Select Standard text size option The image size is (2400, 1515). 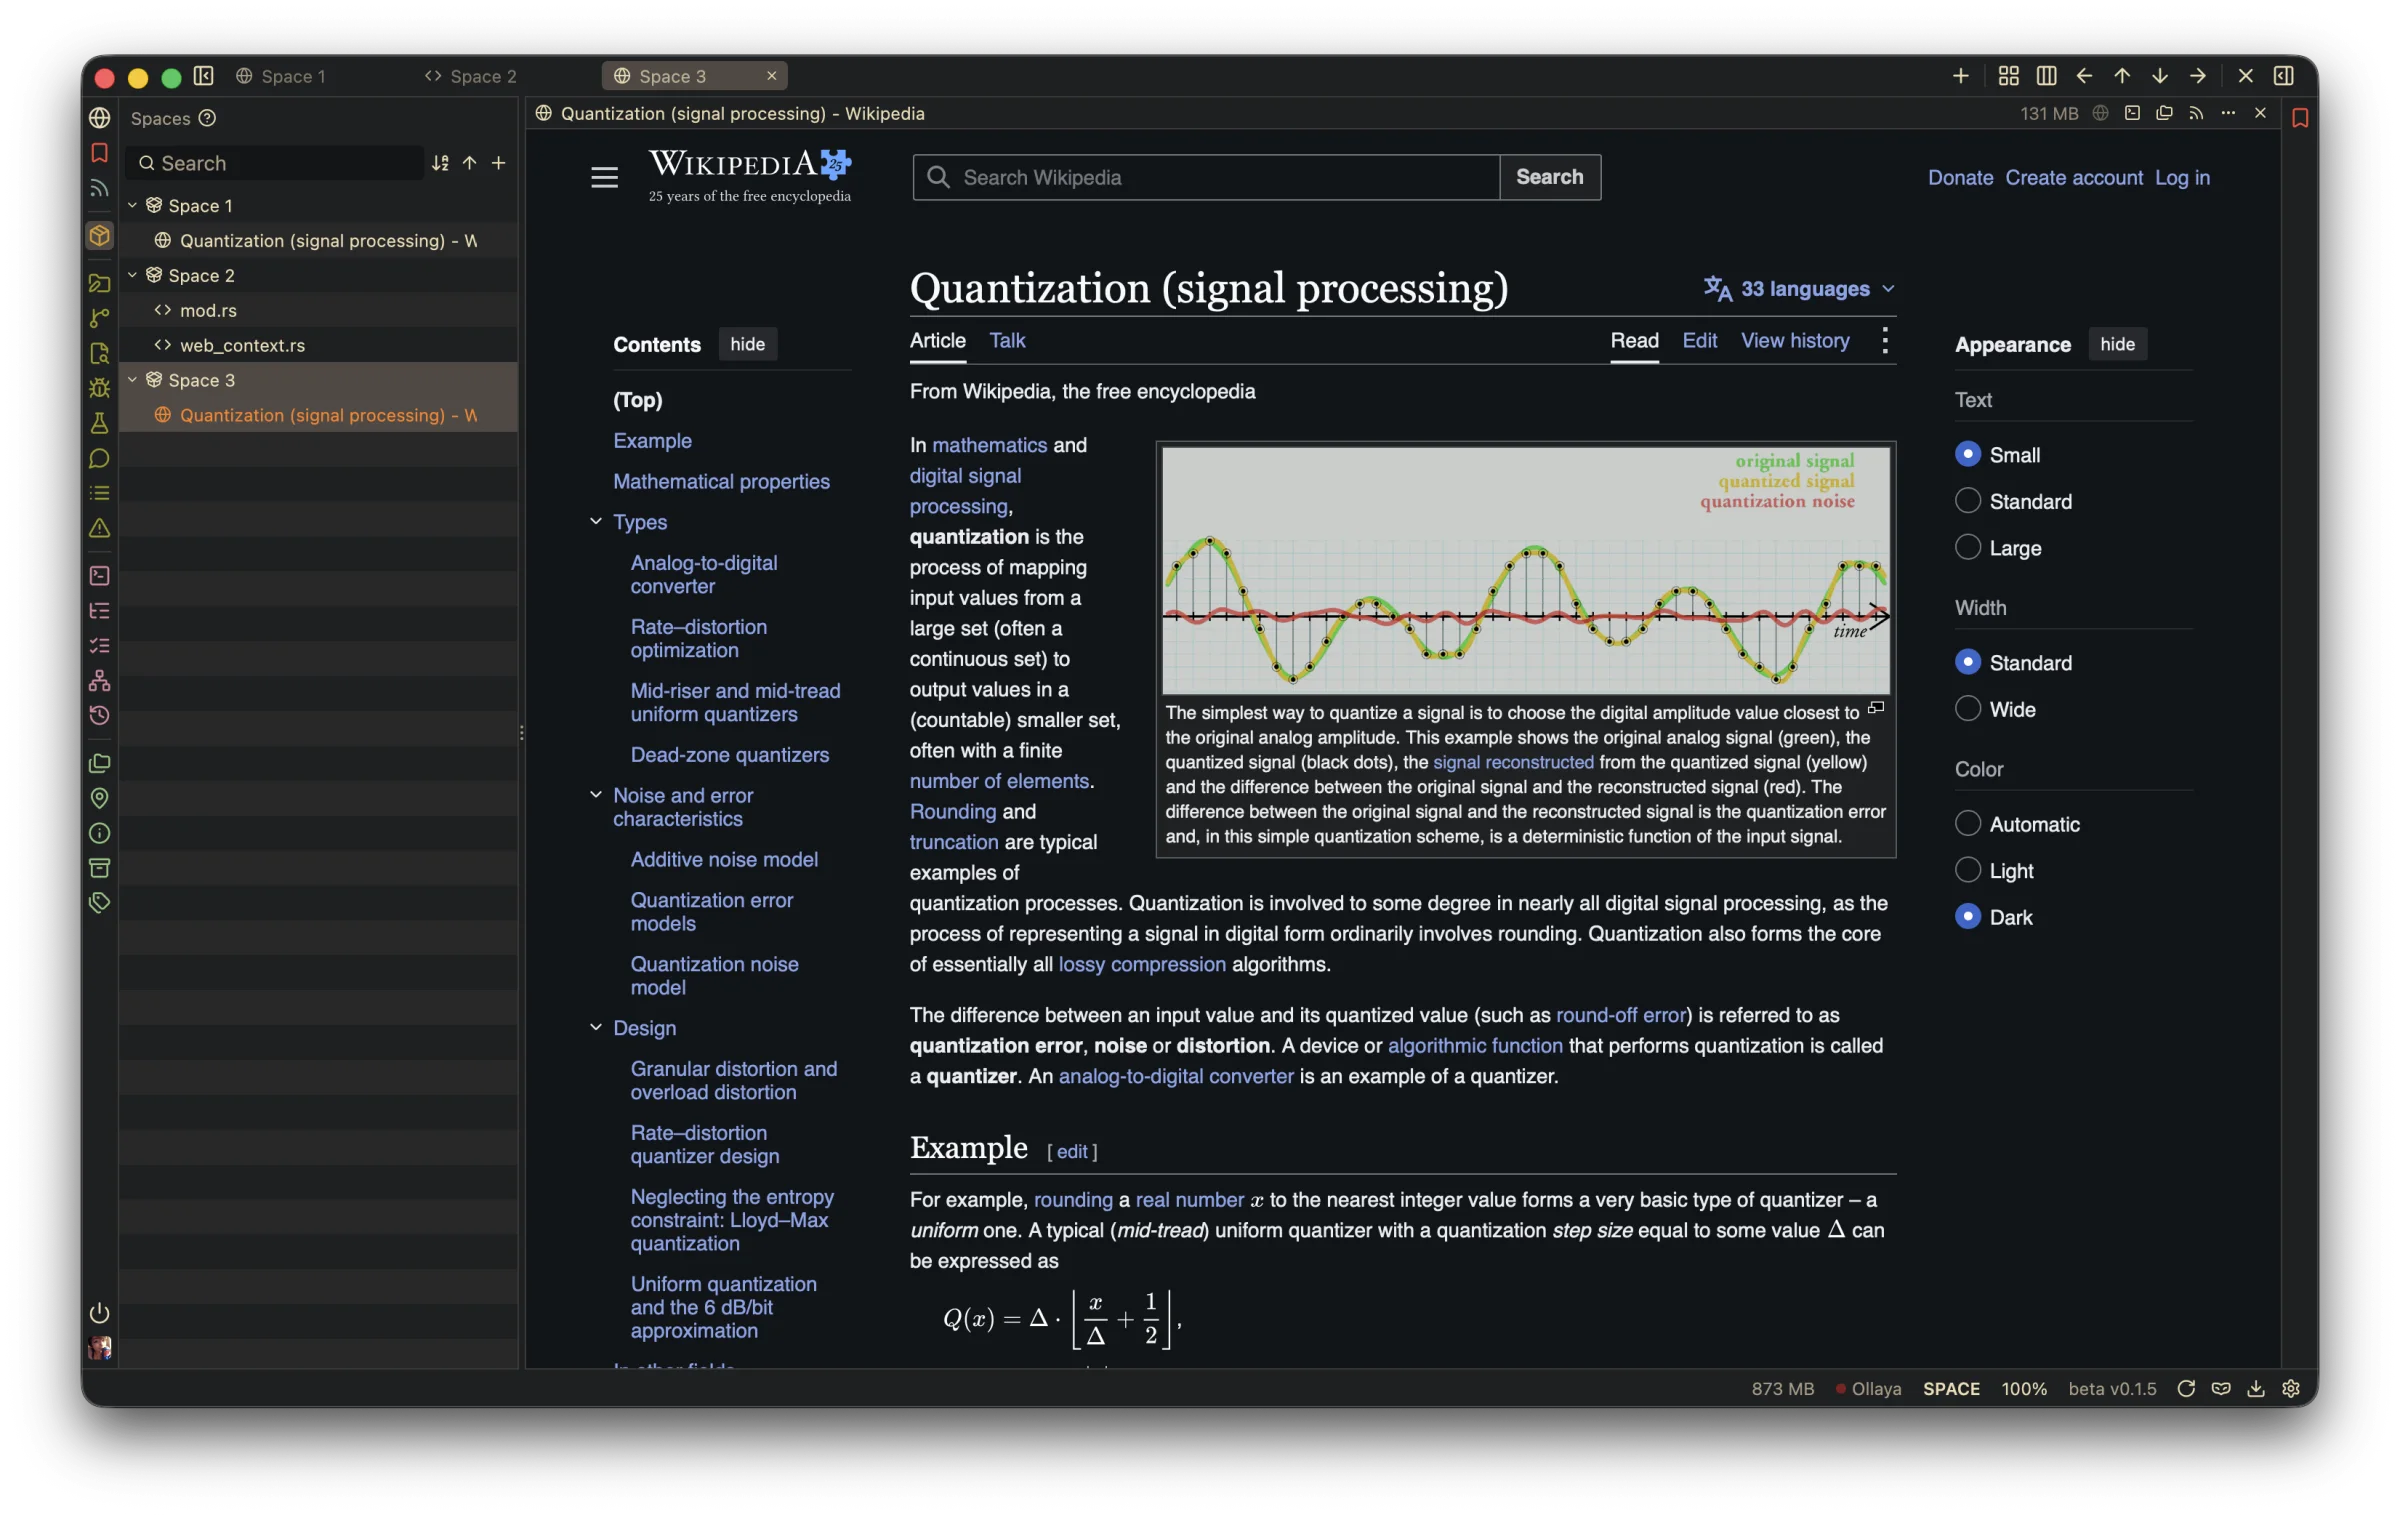(x=1967, y=501)
